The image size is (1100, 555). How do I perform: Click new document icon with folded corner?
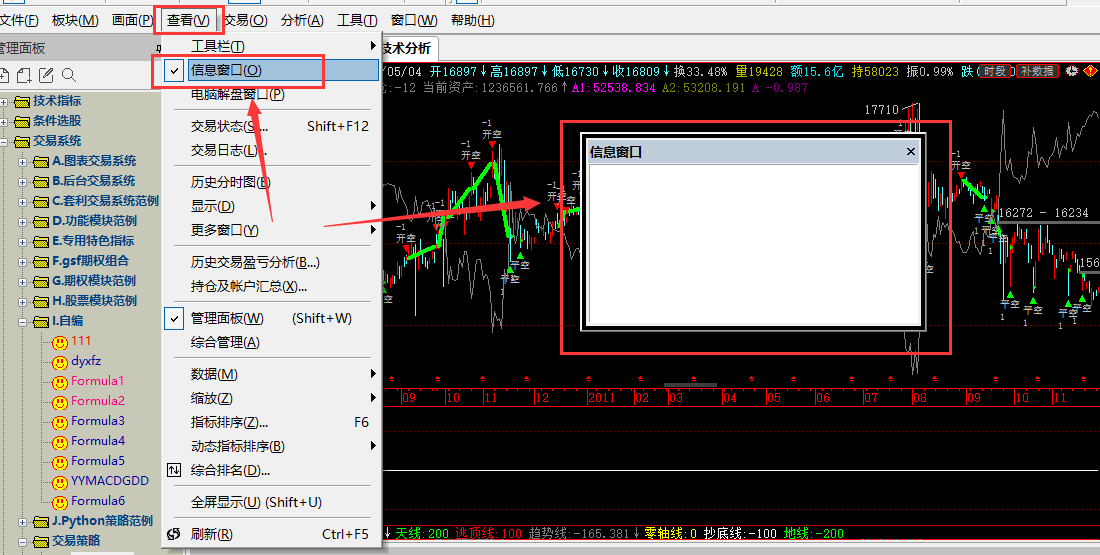25,75
